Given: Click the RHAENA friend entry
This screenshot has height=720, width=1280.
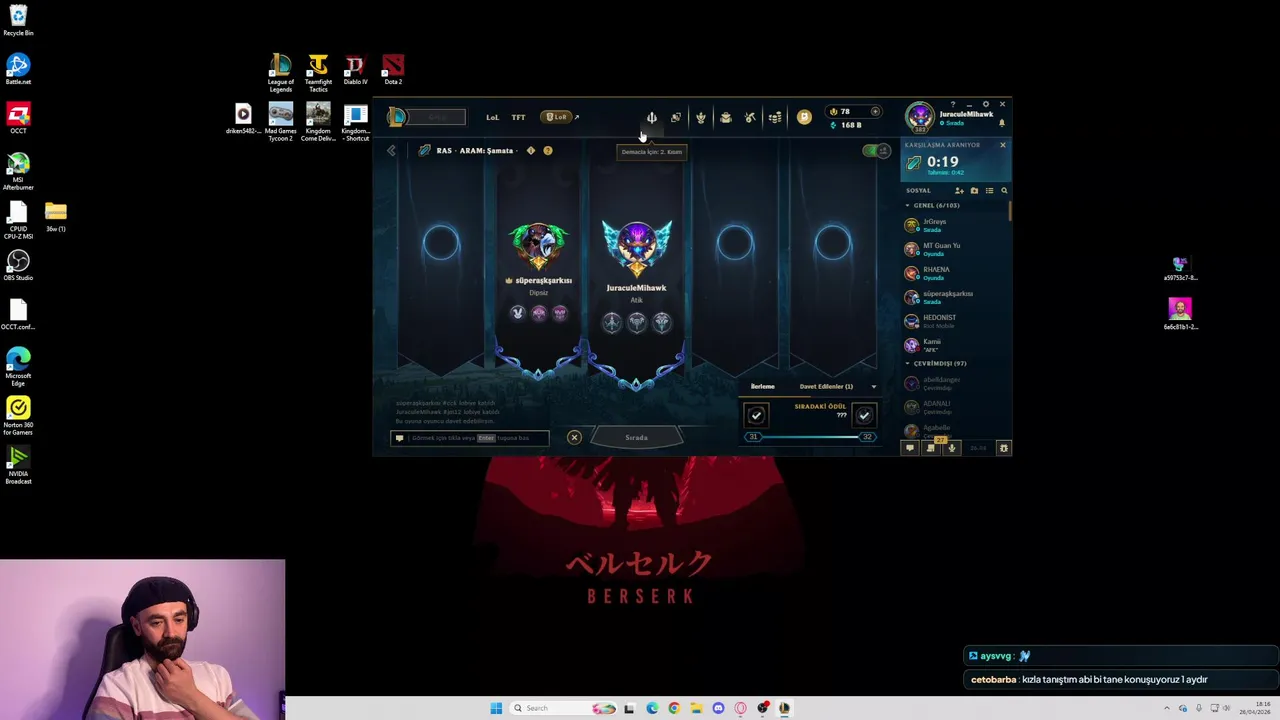Looking at the screenshot, I should pyautogui.click(x=955, y=273).
